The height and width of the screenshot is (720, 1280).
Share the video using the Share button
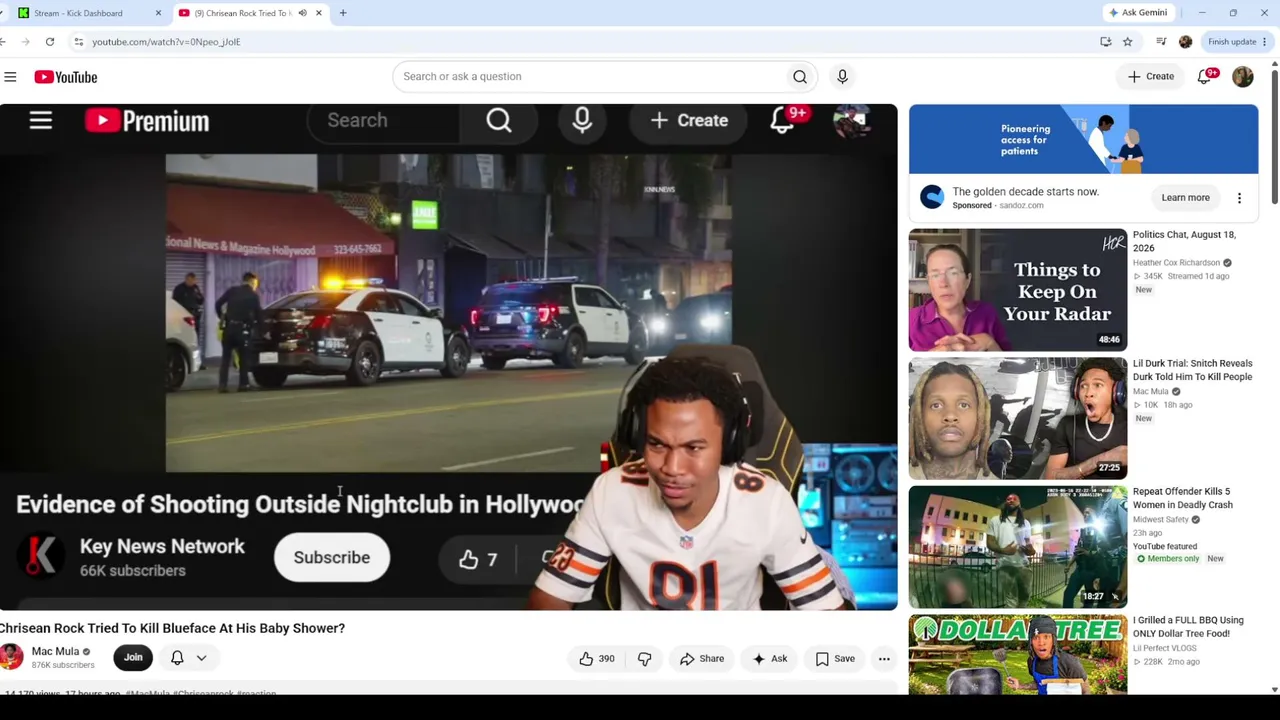click(x=702, y=658)
